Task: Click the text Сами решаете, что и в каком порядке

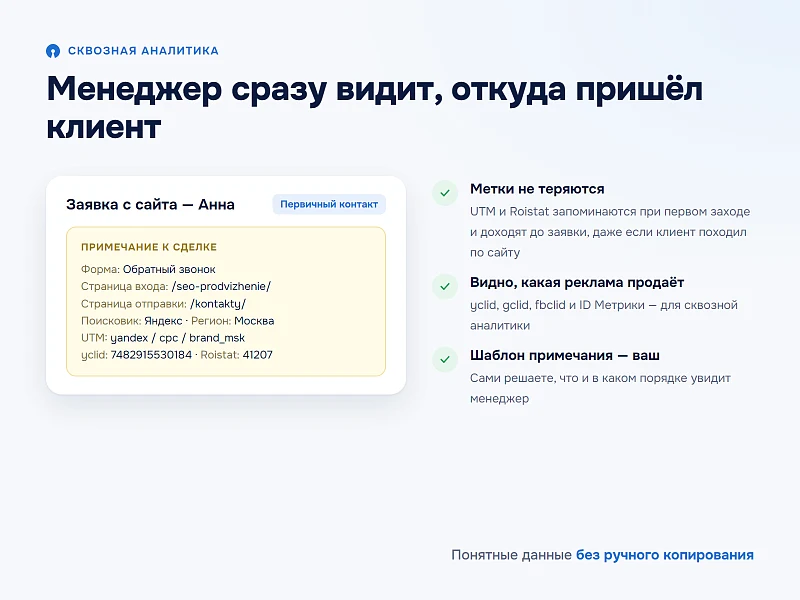Action: (578, 378)
